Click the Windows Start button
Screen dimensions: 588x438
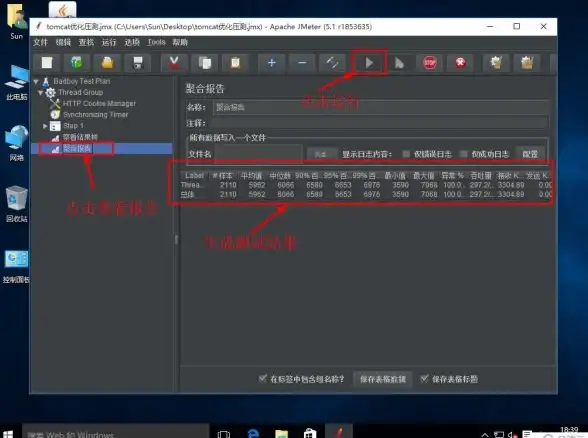click(x=8, y=434)
